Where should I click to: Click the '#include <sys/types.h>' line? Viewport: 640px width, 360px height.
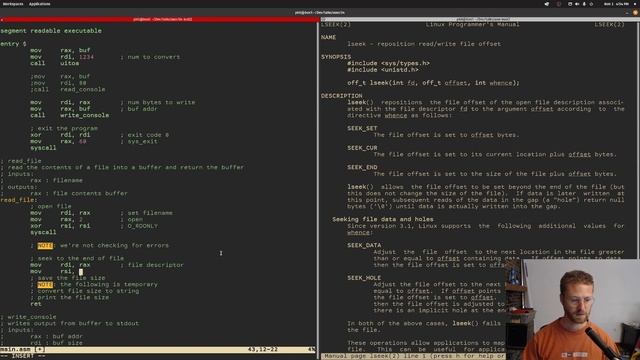pyautogui.click(x=388, y=63)
